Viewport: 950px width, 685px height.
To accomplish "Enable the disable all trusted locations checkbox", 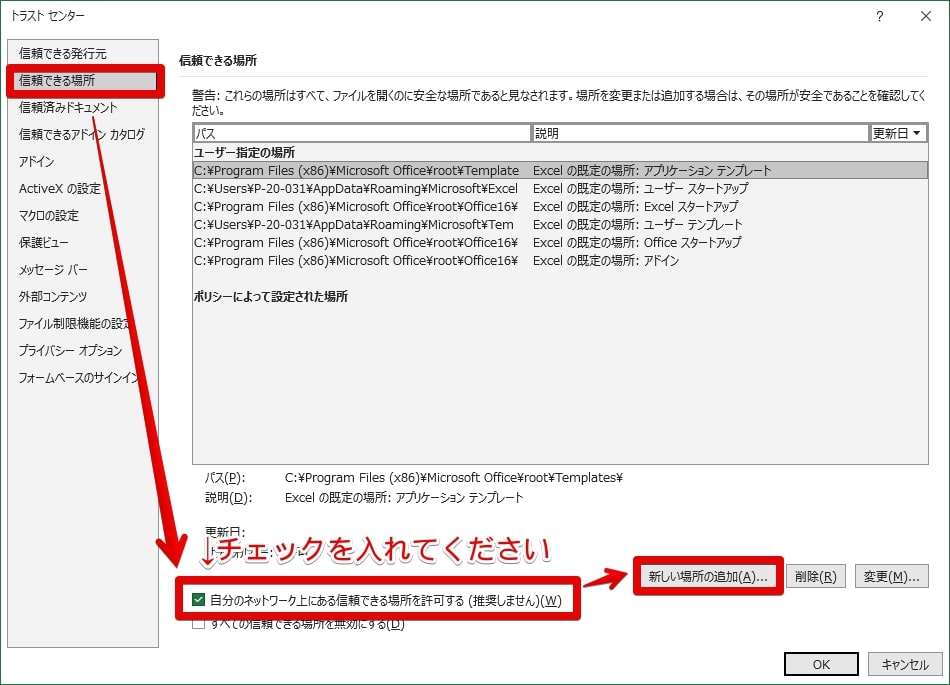I will tap(199, 625).
